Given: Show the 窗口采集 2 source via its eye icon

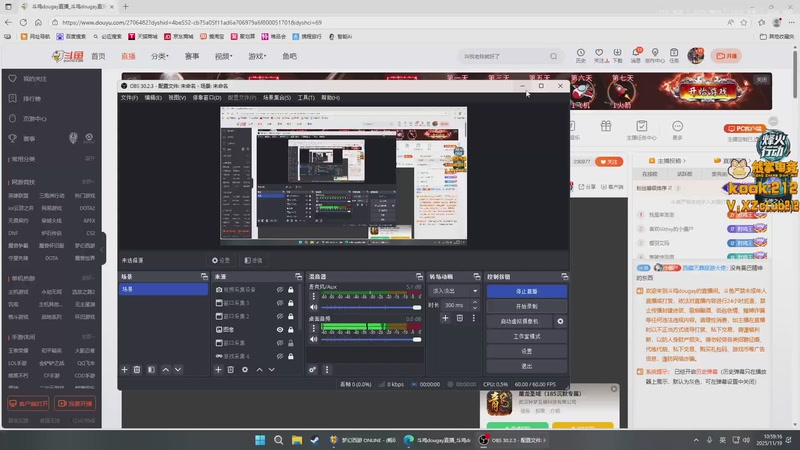Looking at the screenshot, I should 280,316.
